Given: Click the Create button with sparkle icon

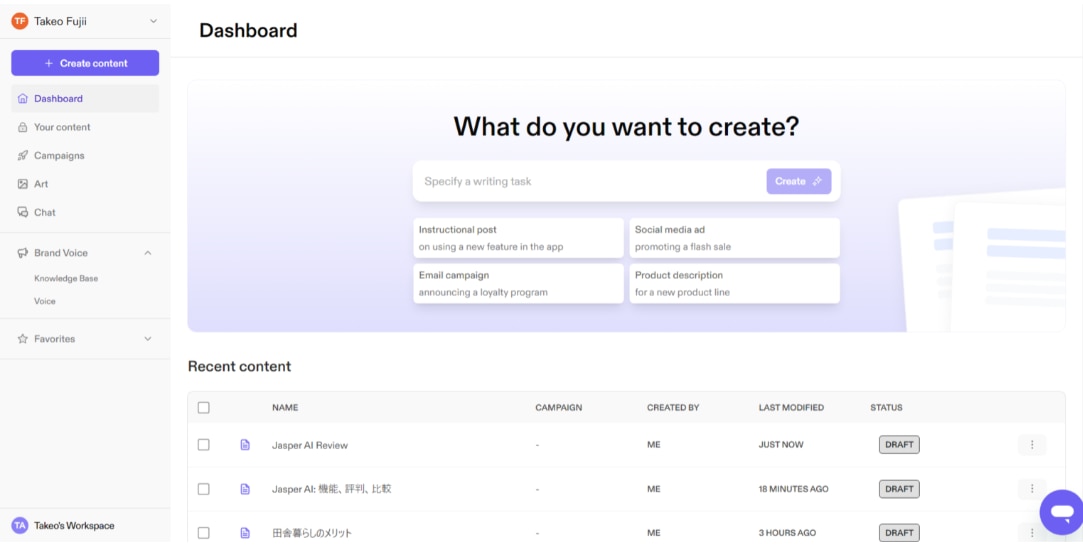Looking at the screenshot, I should 798,182.
